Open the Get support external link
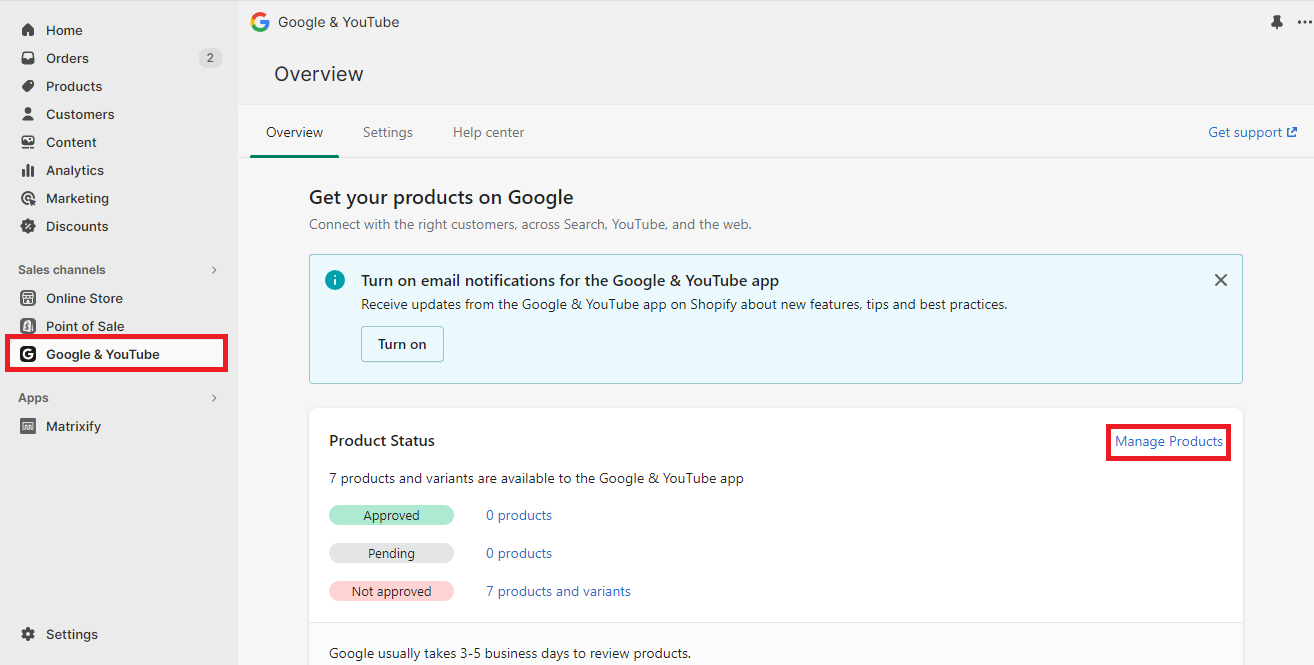1314x665 pixels. click(1252, 132)
